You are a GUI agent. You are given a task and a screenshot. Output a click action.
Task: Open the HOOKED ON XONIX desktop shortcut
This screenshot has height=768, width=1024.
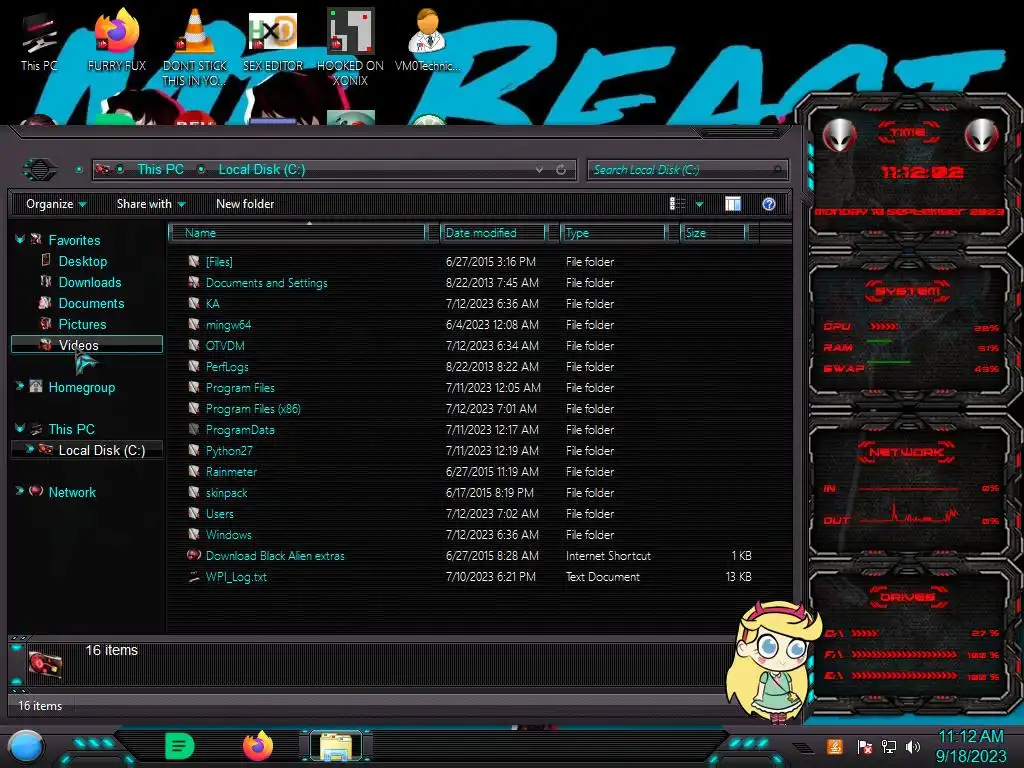(350, 46)
